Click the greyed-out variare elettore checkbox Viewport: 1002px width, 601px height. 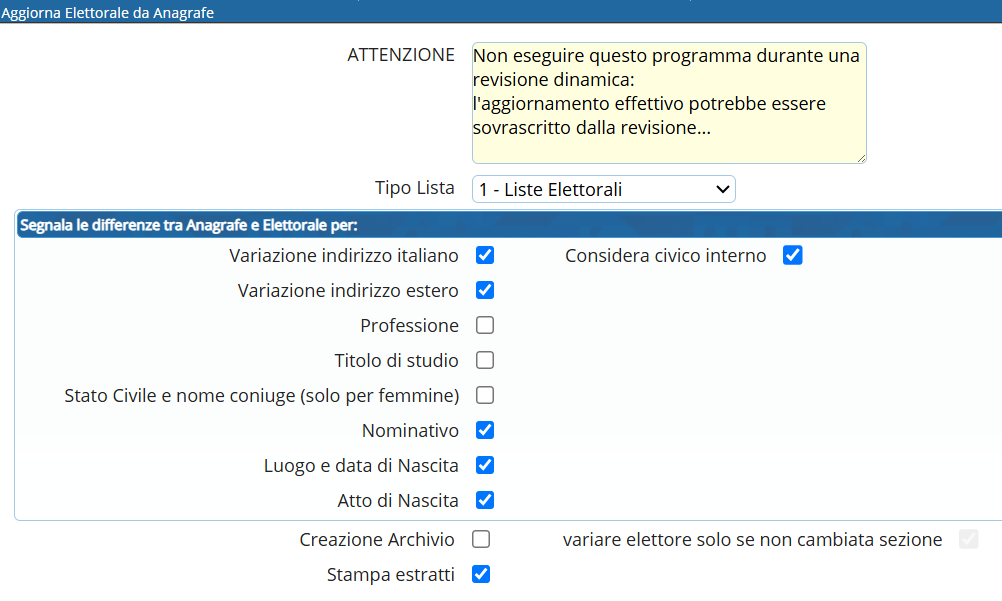coord(968,539)
